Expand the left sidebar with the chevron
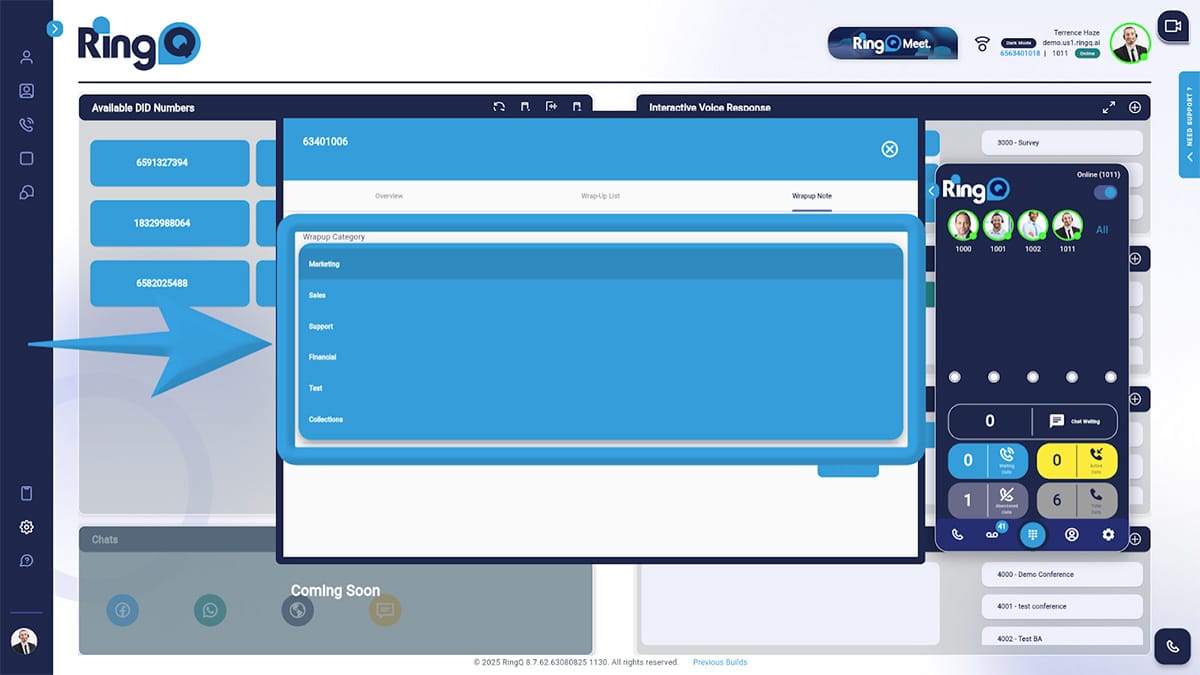 pos(55,29)
